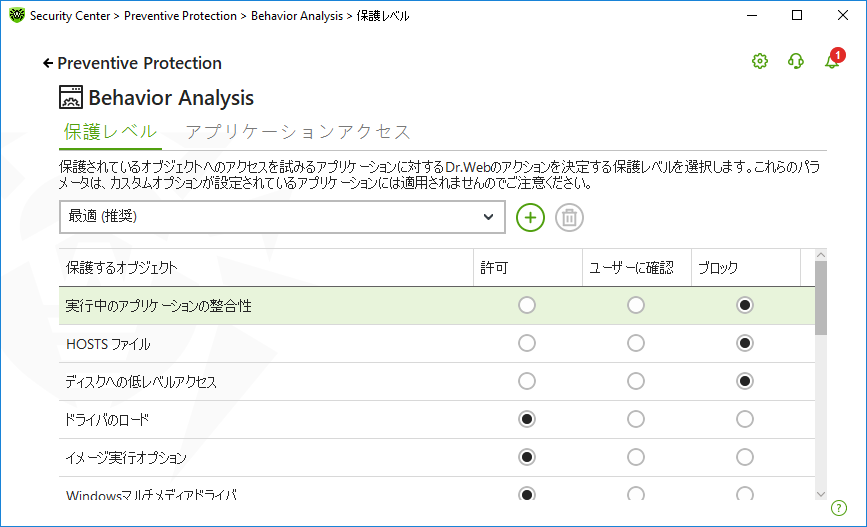867x527 pixels.
Task: Switch to the 保護レベル tab
Action: [110, 132]
